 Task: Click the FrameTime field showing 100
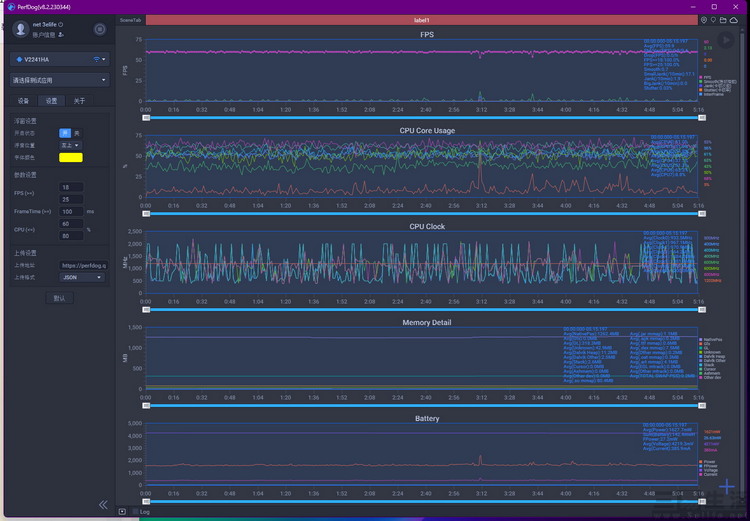[71, 211]
